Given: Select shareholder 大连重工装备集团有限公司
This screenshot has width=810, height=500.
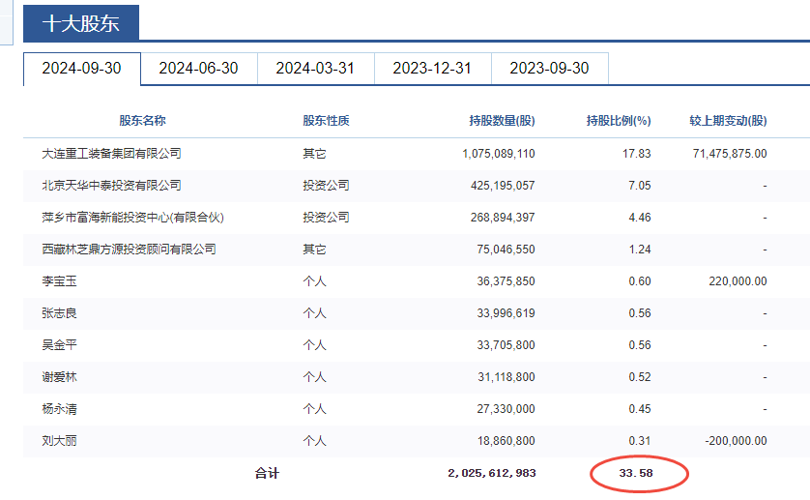Looking at the screenshot, I should (112, 153).
